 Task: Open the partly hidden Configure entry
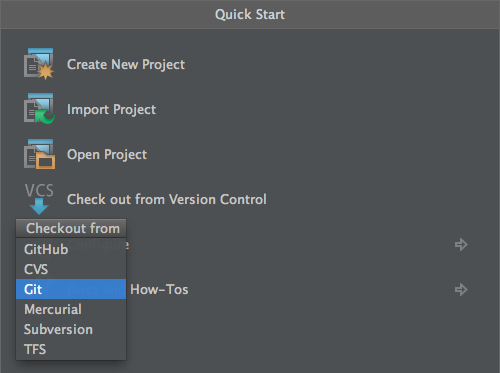coord(128,245)
